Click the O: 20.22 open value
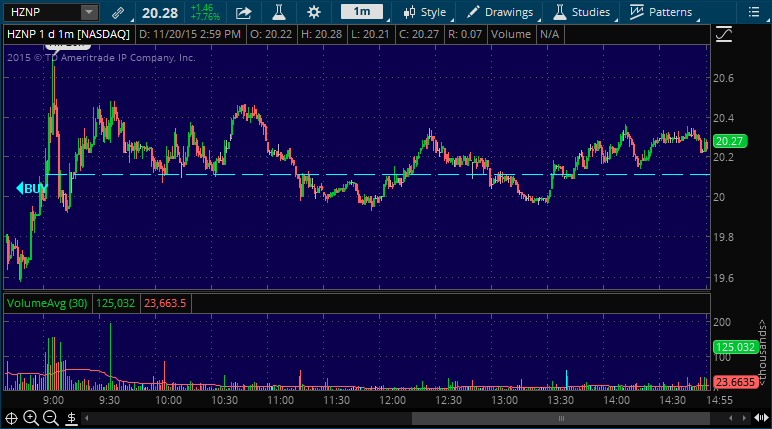The height and width of the screenshot is (429, 772). pos(271,34)
